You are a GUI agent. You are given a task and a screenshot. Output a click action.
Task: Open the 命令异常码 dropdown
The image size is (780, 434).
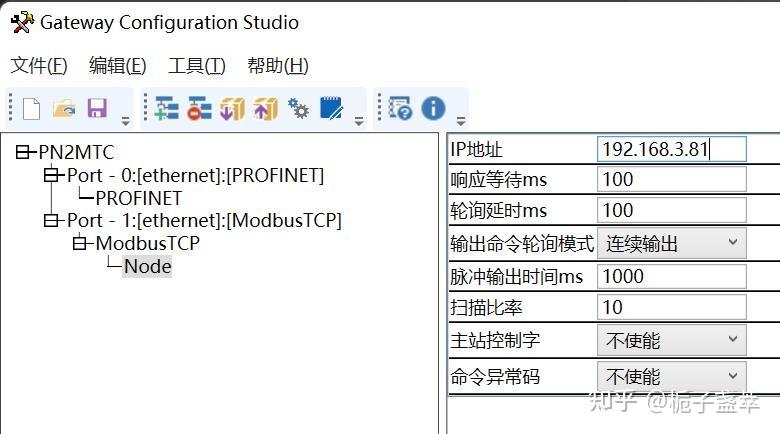671,377
